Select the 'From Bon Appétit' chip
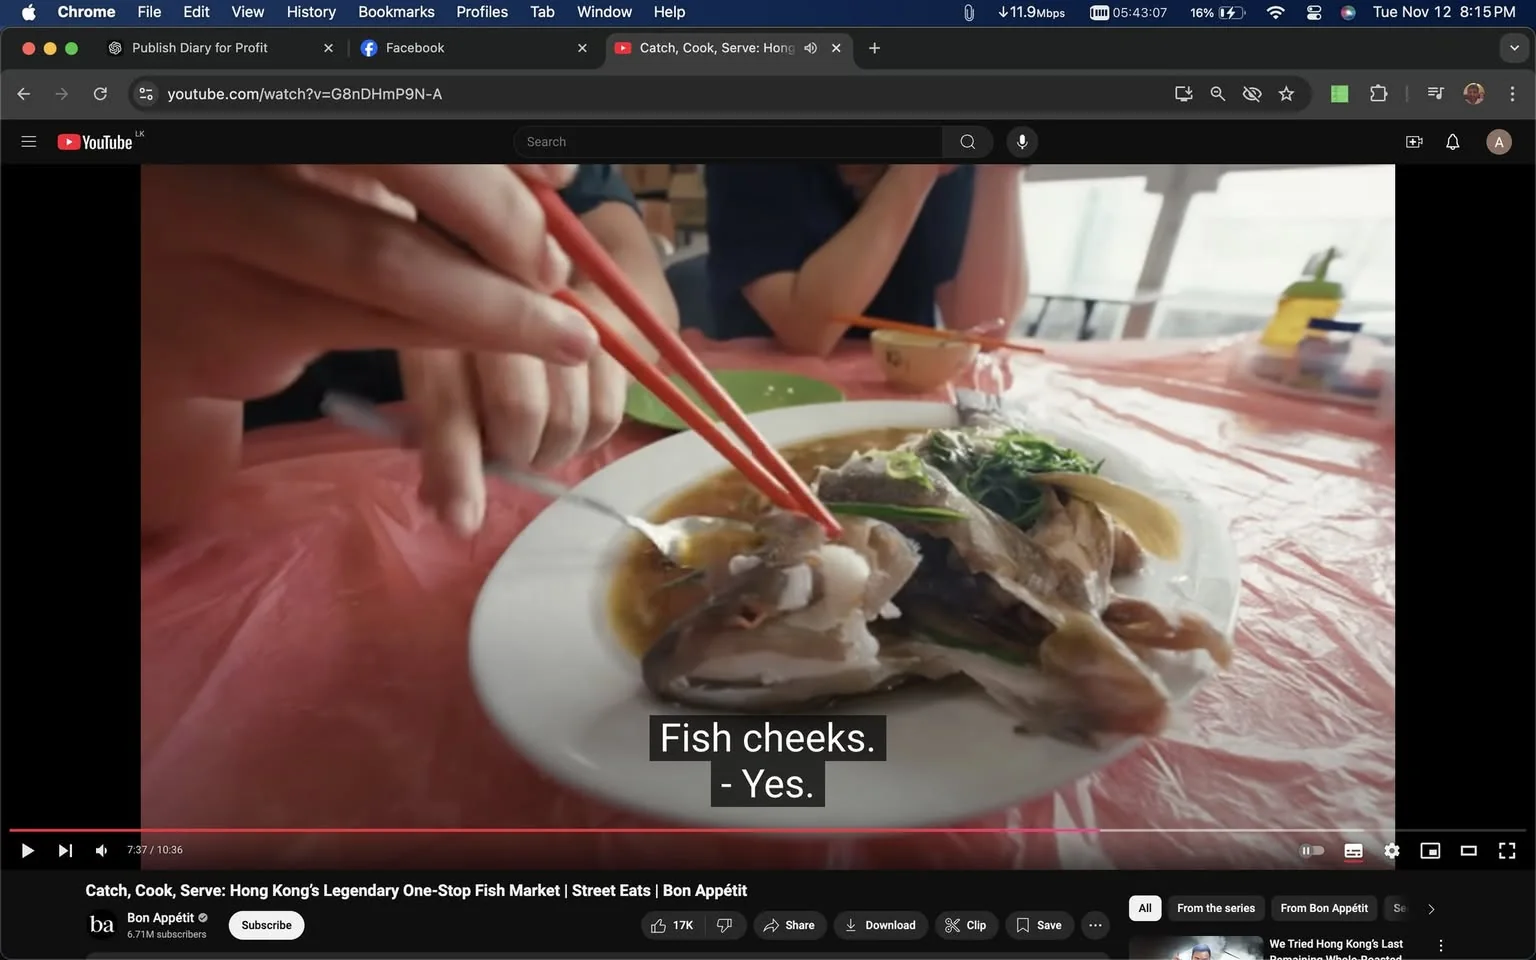 [x=1324, y=908]
